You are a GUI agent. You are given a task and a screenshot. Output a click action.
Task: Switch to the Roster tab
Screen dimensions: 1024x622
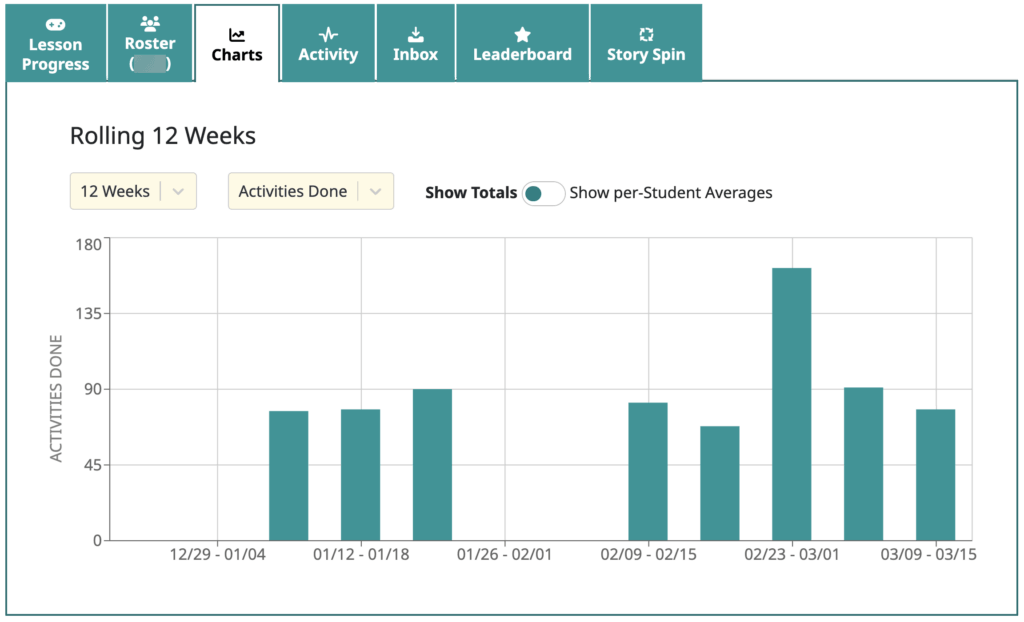point(149,42)
